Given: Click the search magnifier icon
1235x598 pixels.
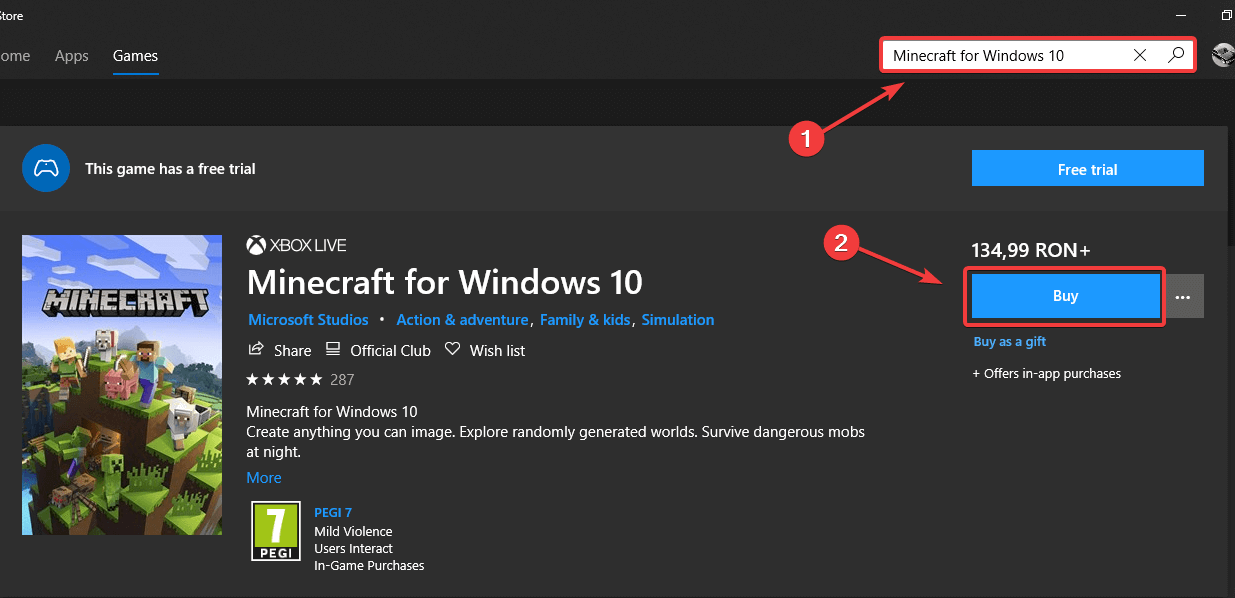Looking at the screenshot, I should click(1176, 55).
